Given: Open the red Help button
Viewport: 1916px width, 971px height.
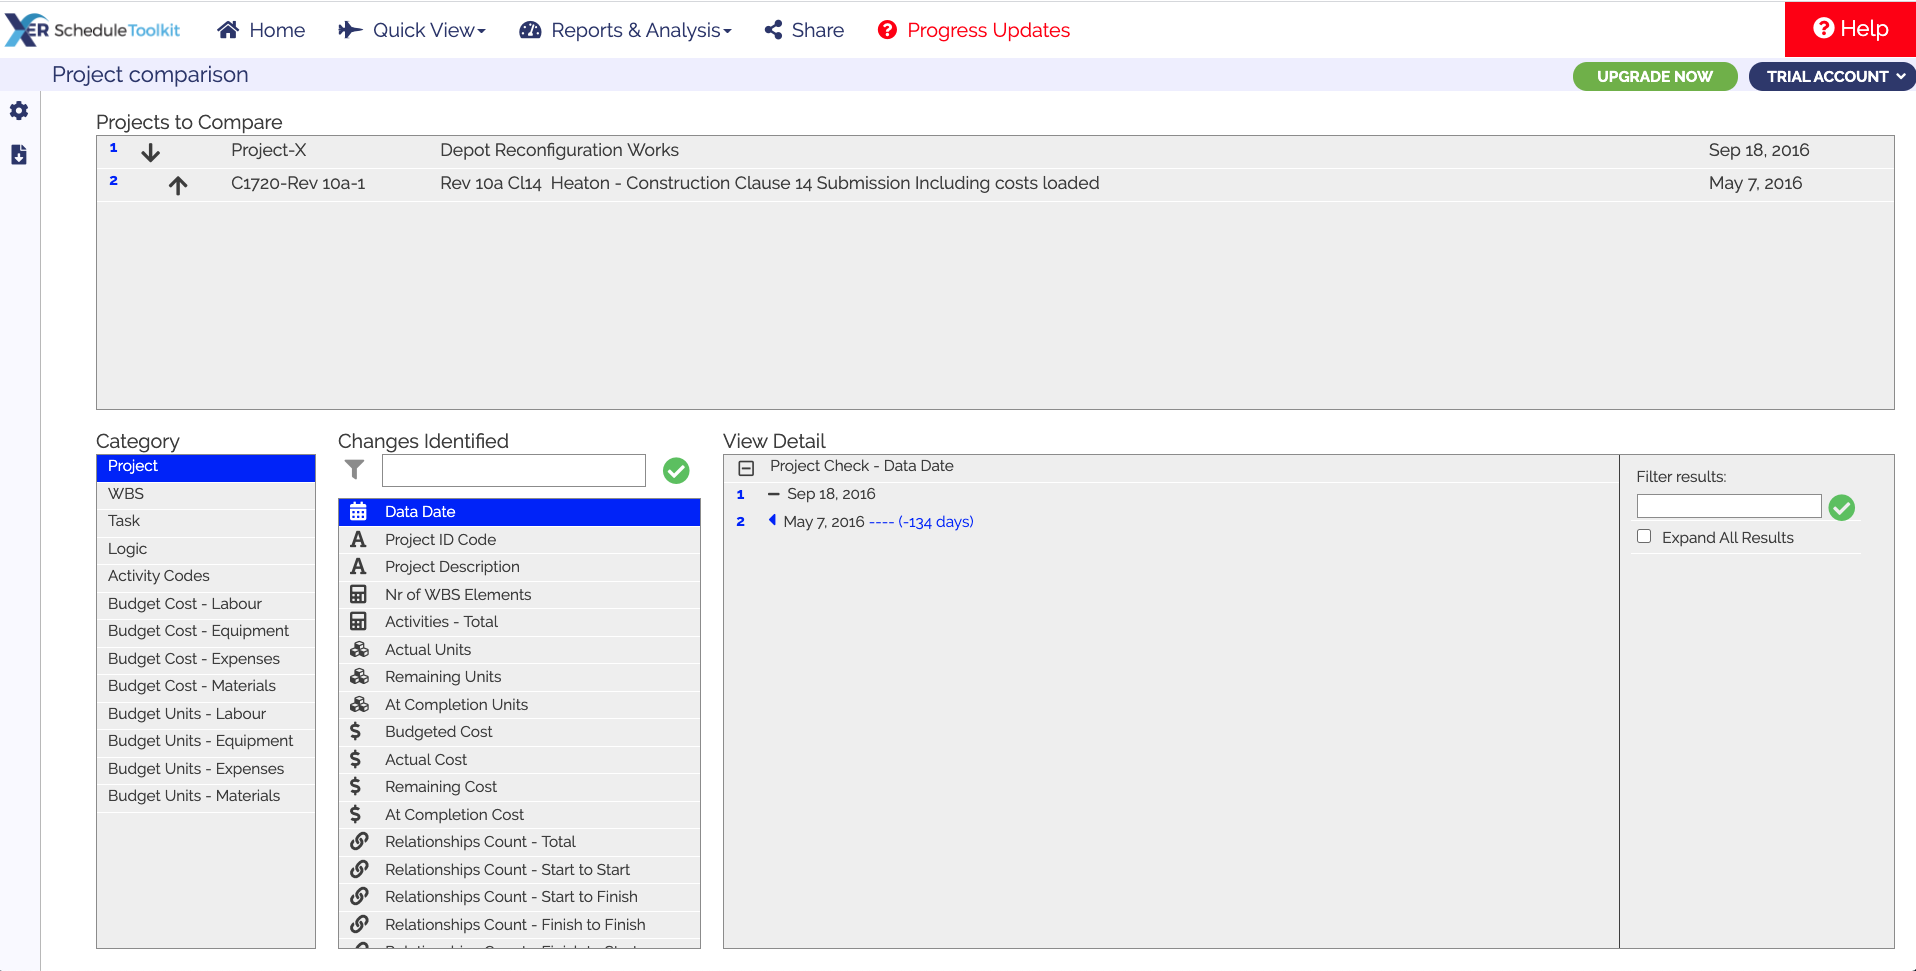Looking at the screenshot, I should (1850, 29).
